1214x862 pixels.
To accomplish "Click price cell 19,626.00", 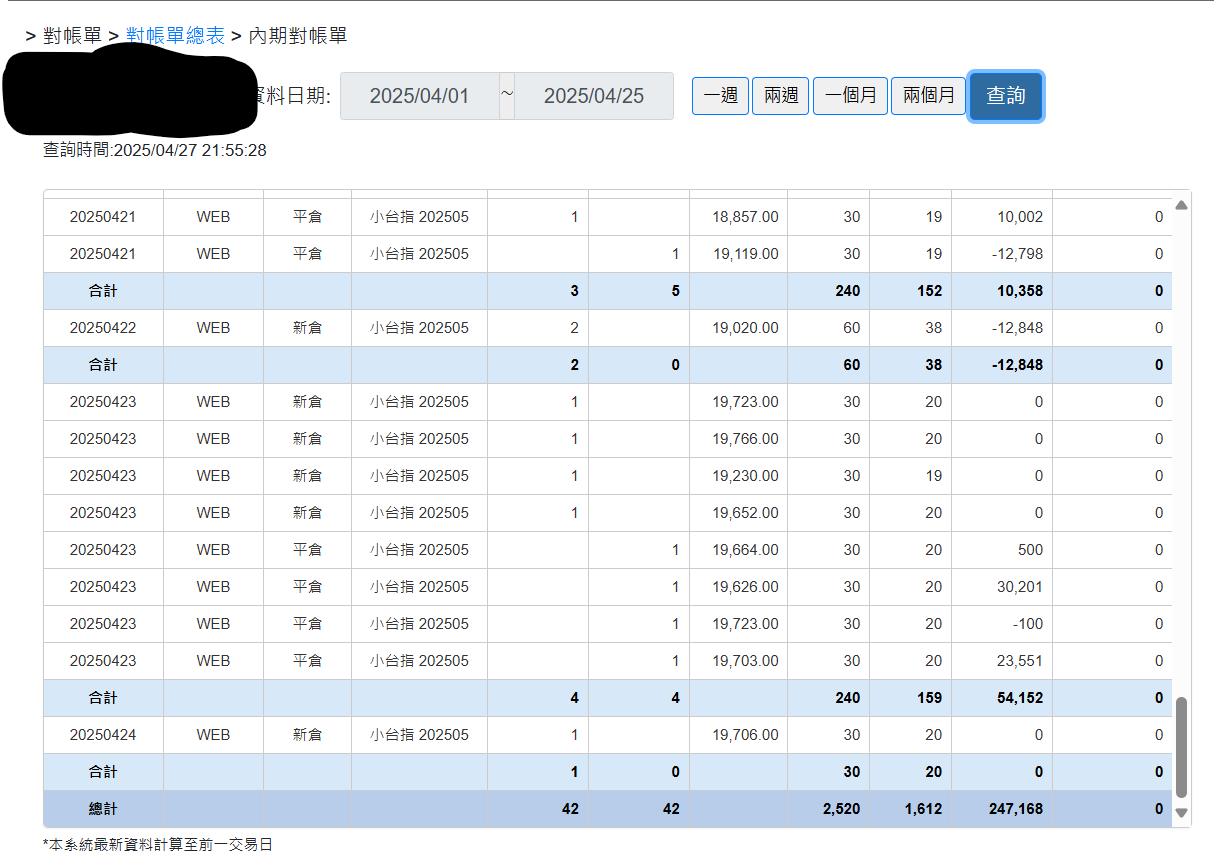I will coord(739,587).
